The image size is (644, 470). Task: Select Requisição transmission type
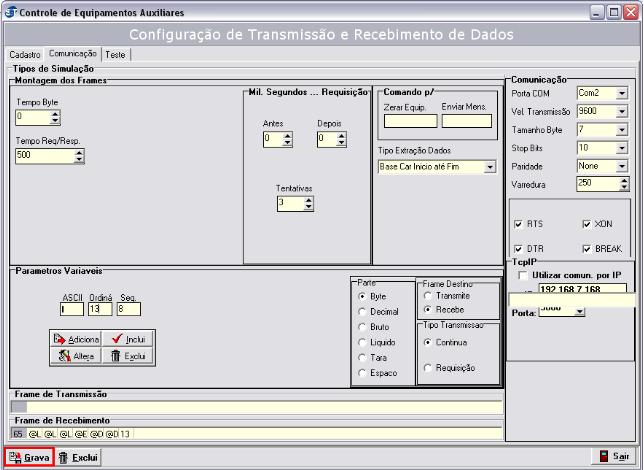(x=429, y=368)
